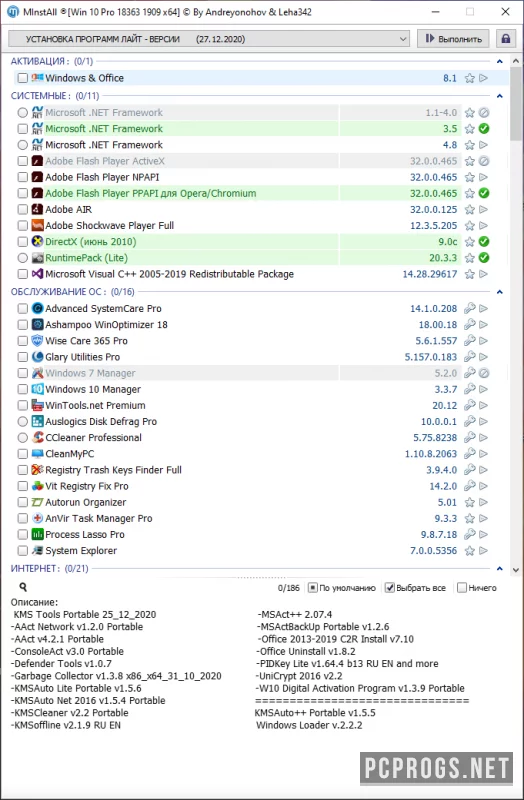This screenshot has width=524, height=800.
Task: Click wrench icon for Ashampoo WinOptimizer 18
Action: 469,324
